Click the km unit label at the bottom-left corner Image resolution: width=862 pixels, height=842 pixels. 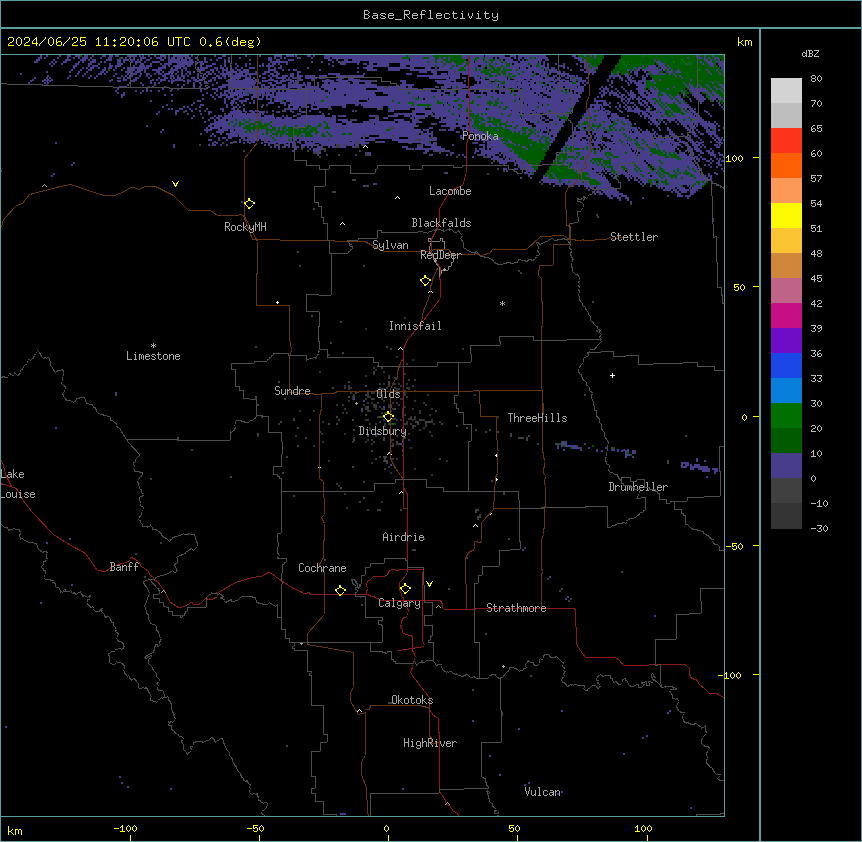click(15, 830)
